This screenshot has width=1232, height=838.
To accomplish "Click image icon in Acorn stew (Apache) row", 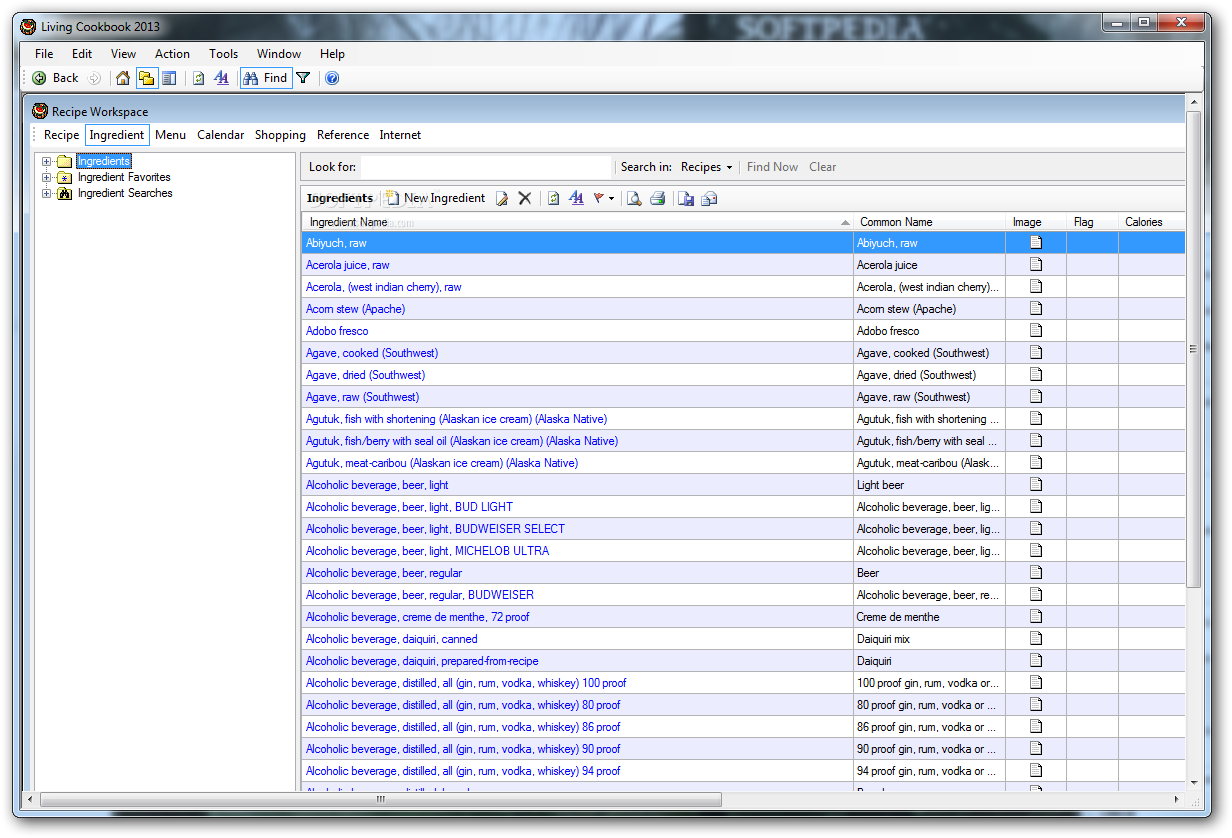I will [1036, 308].
